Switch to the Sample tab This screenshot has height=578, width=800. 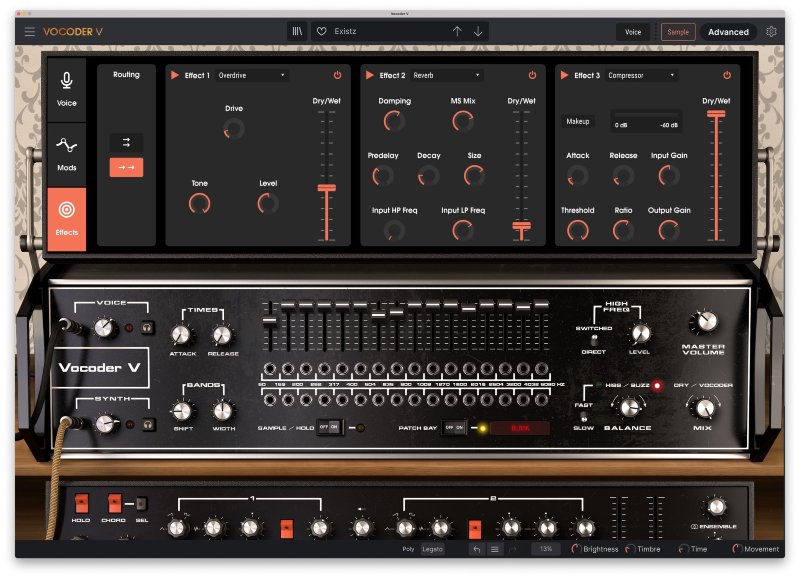tap(678, 31)
